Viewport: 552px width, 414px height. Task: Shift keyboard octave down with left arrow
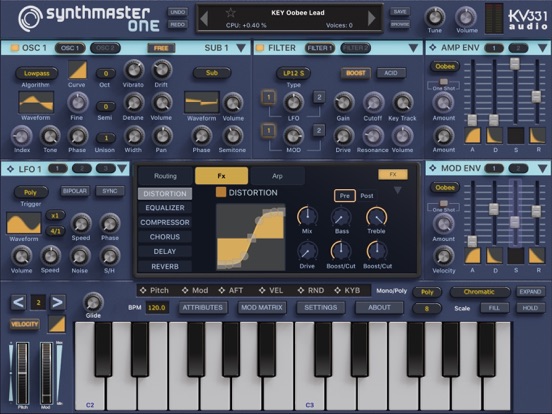(18, 302)
